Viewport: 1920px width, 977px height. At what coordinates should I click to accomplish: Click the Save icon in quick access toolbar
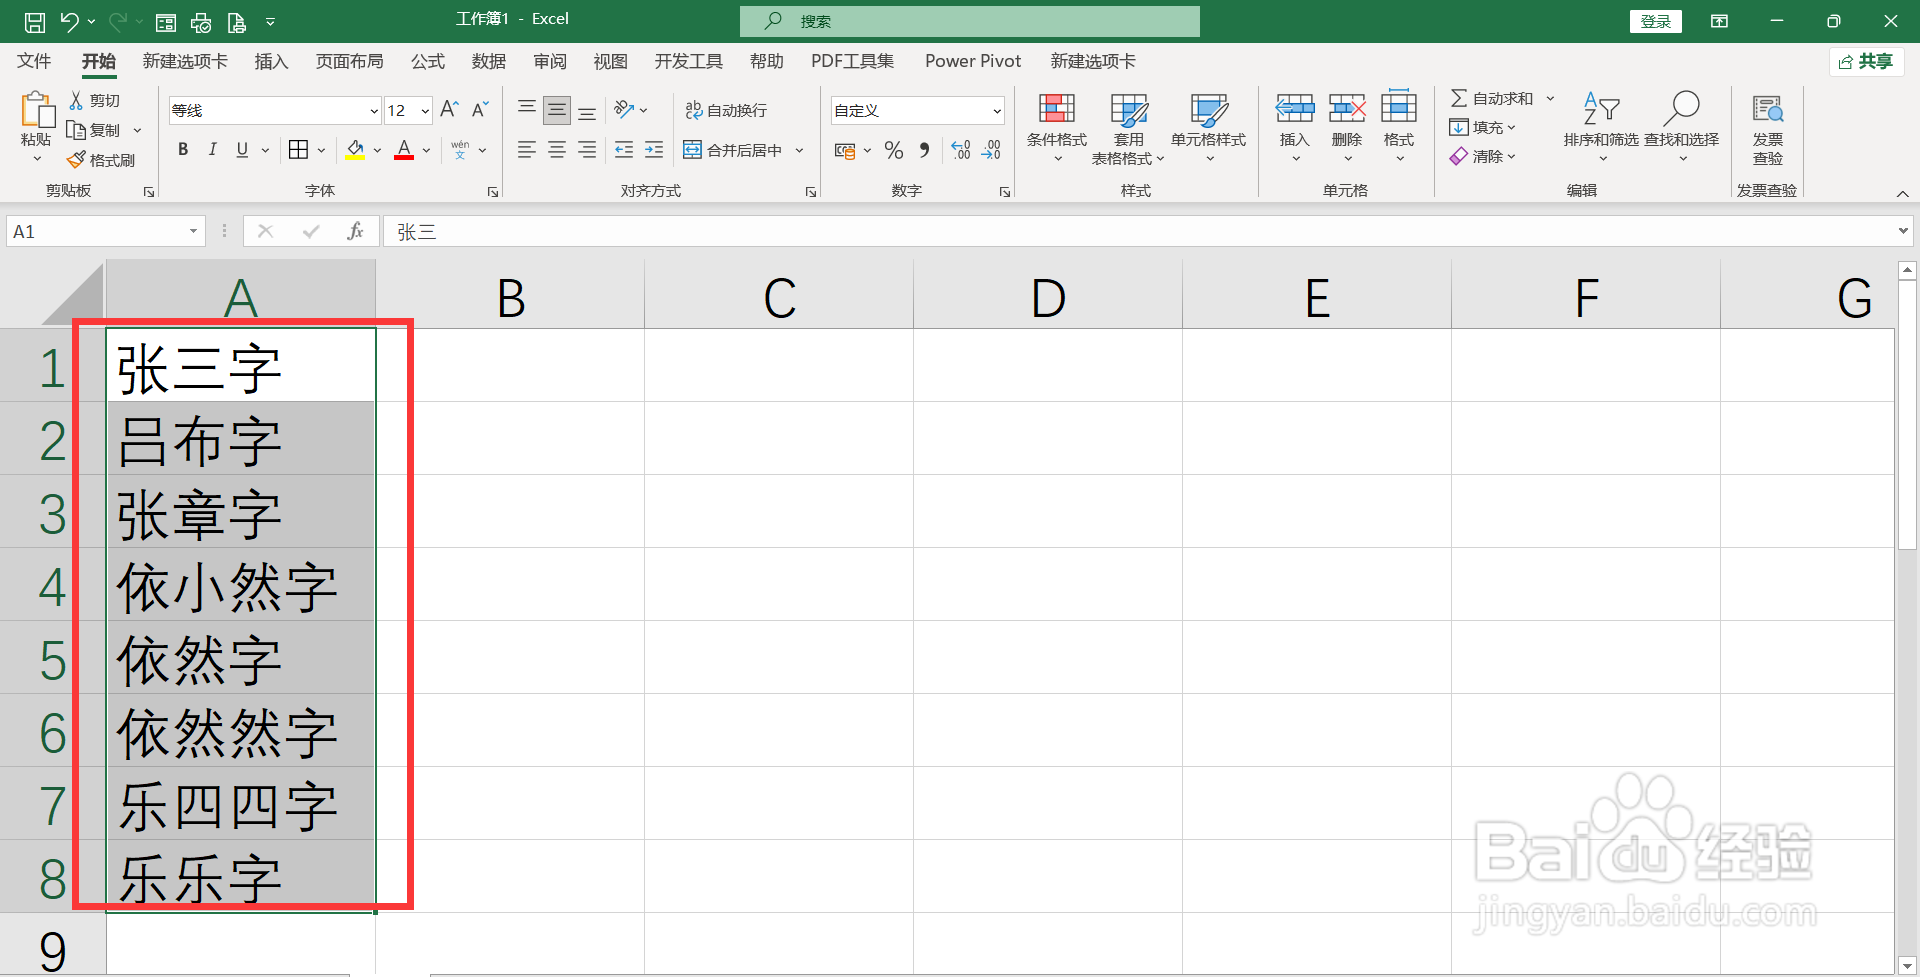click(34, 21)
